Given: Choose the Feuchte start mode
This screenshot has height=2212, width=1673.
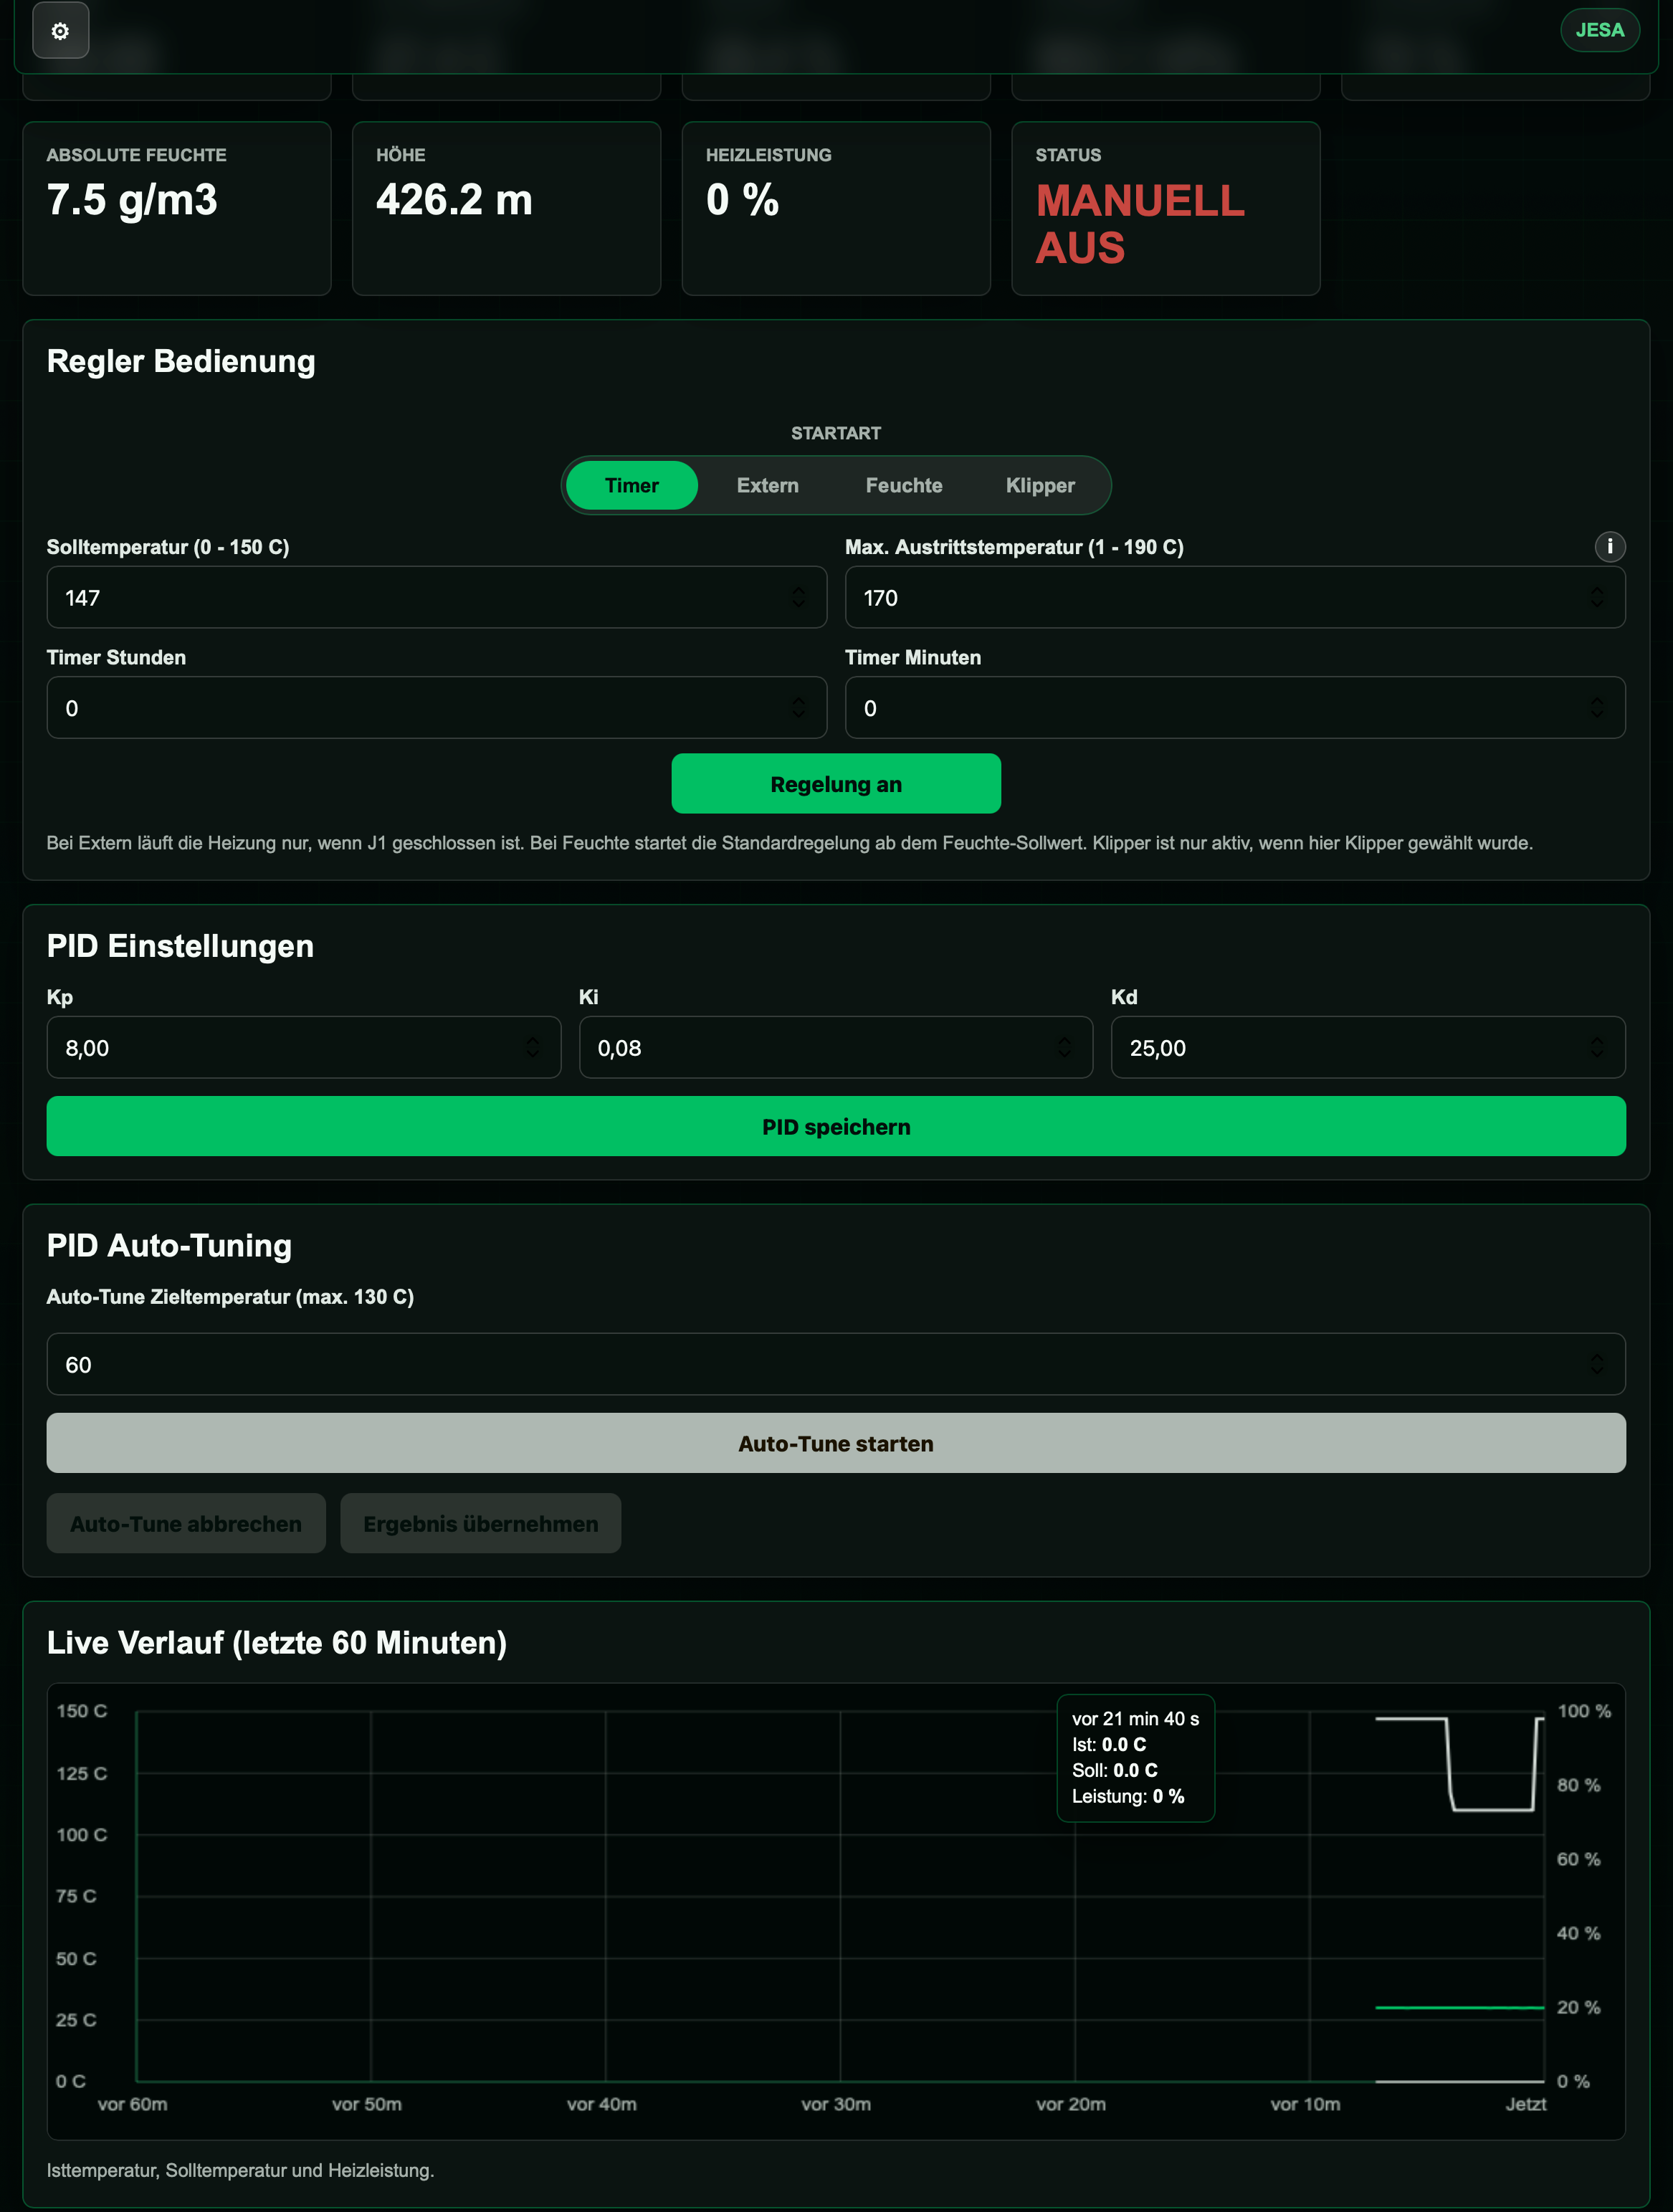Looking at the screenshot, I should (903, 485).
